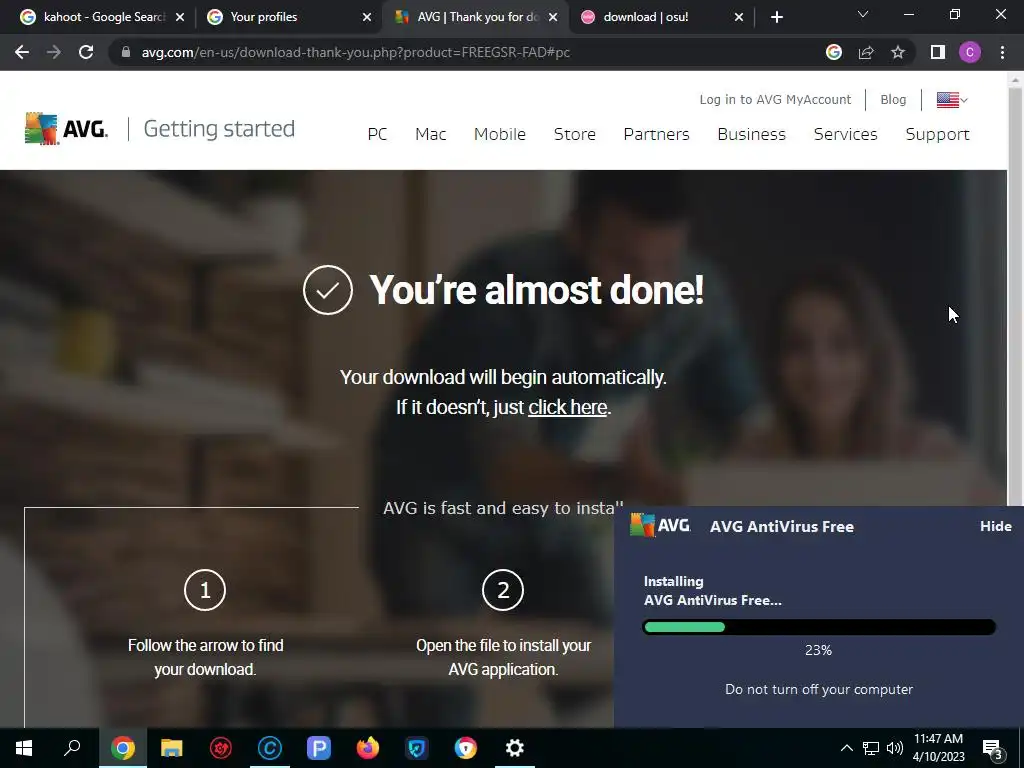Open Chrome from taskbar
The image size is (1024, 768).
coord(122,748)
